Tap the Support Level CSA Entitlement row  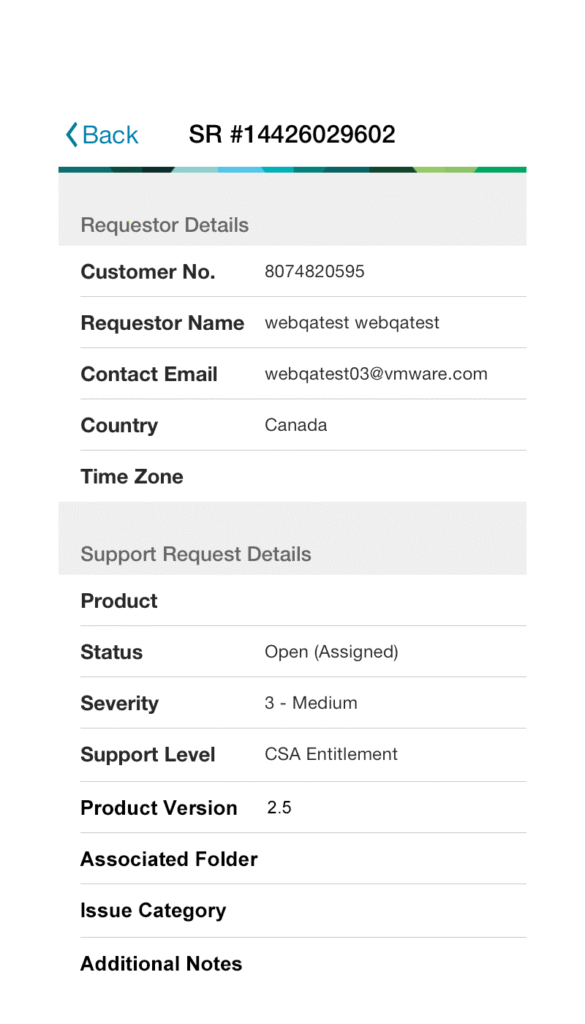292,755
